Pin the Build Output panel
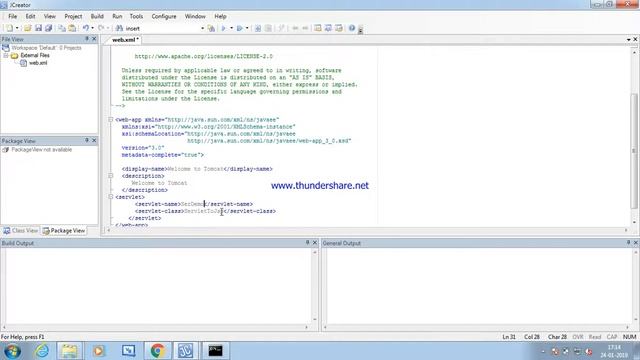Screen dimensions: 640x360 307,242
